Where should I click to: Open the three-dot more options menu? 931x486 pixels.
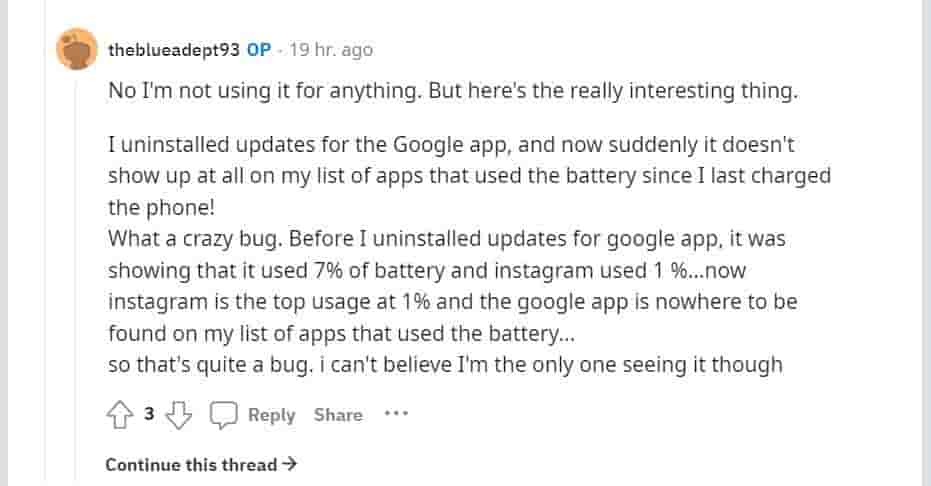397,413
